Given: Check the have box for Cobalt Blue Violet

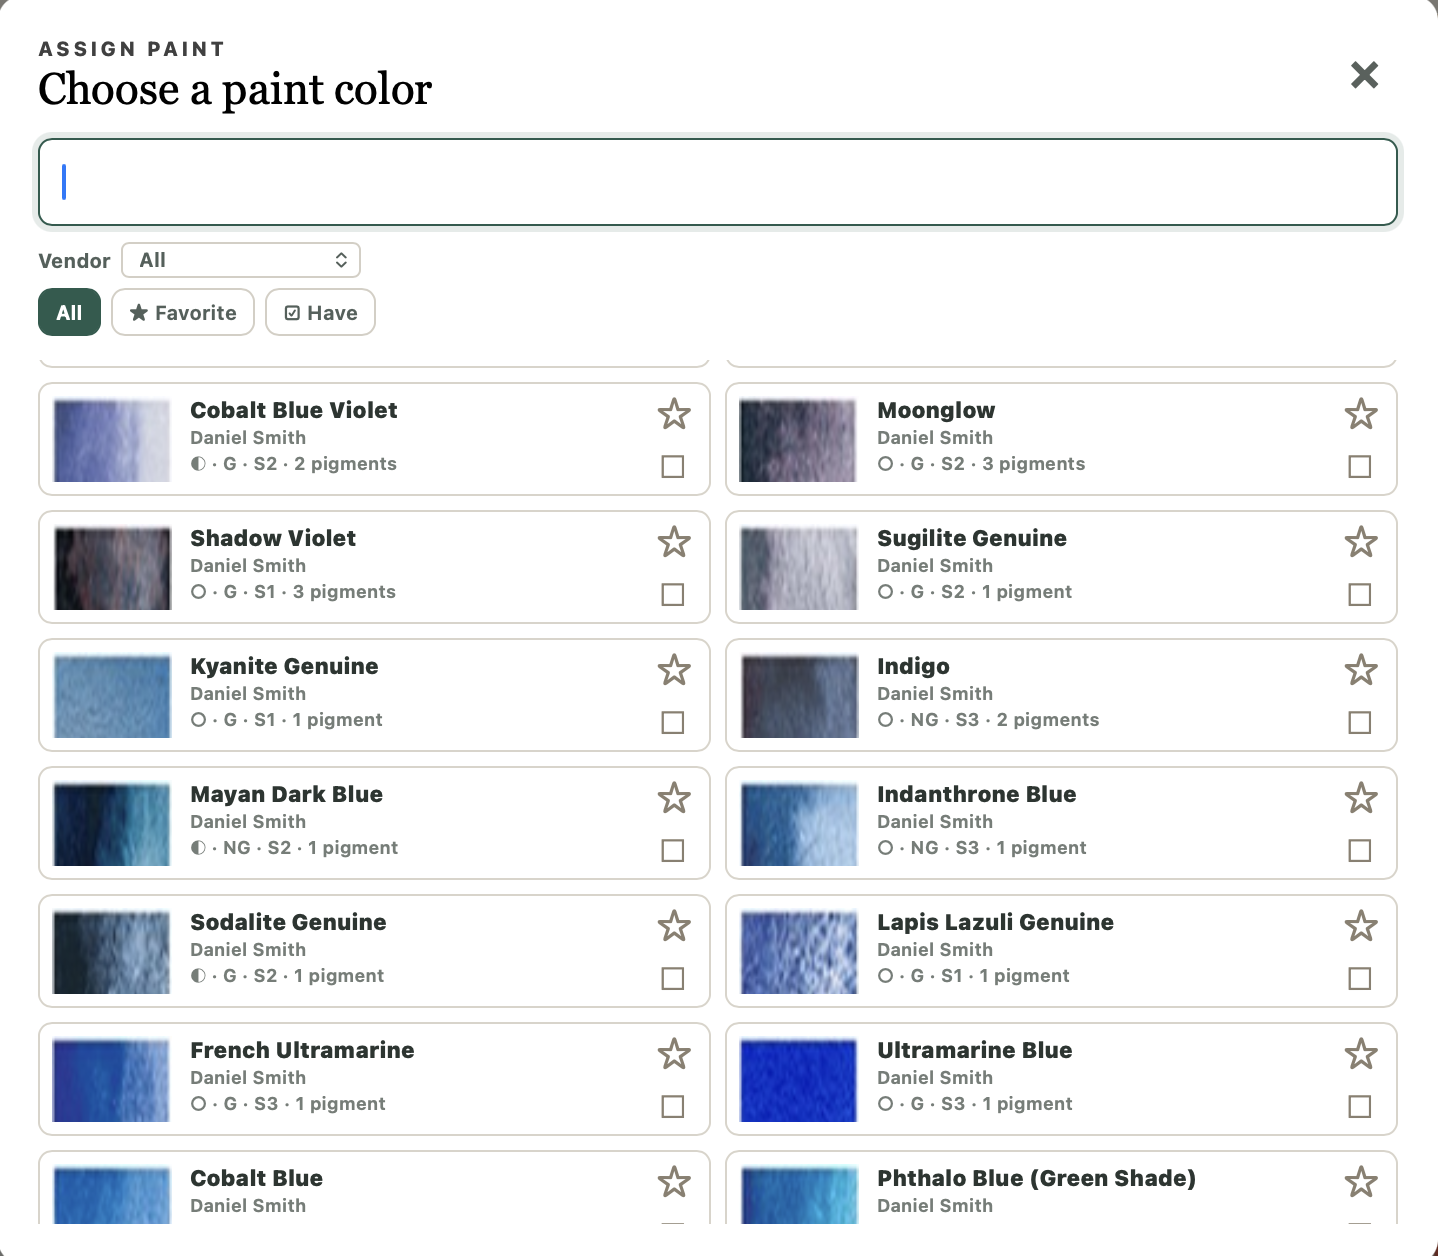Looking at the screenshot, I should [x=673, y=466].
